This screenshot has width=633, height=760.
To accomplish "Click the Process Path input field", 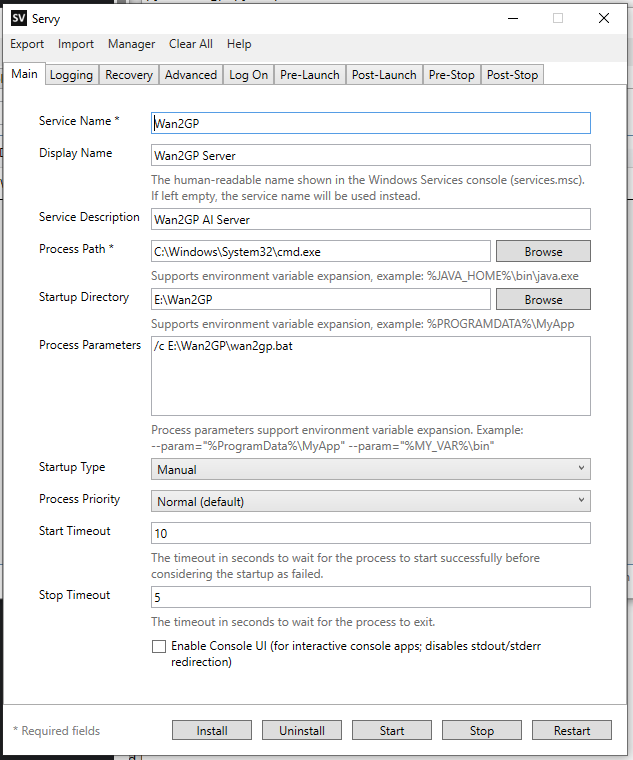I will pos(321,251).
